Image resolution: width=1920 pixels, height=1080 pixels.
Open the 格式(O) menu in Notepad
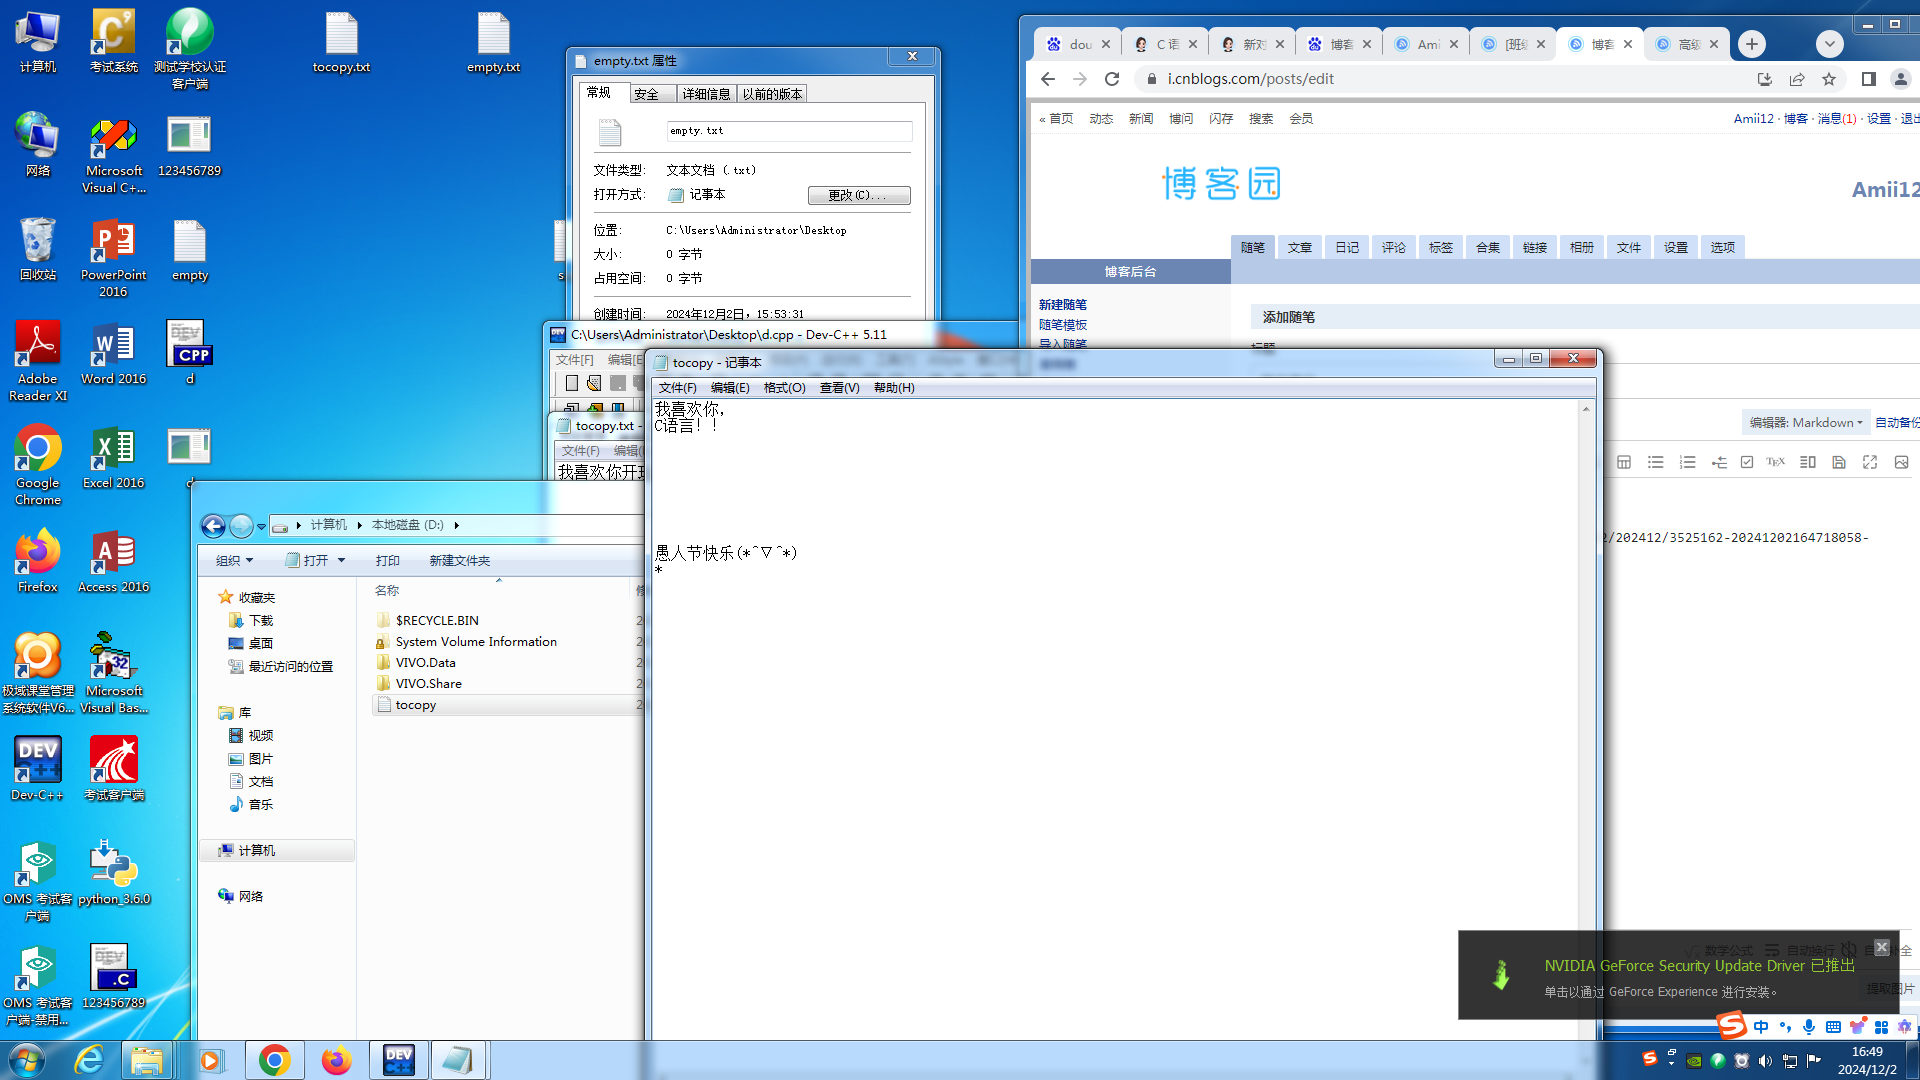(784, 388)
